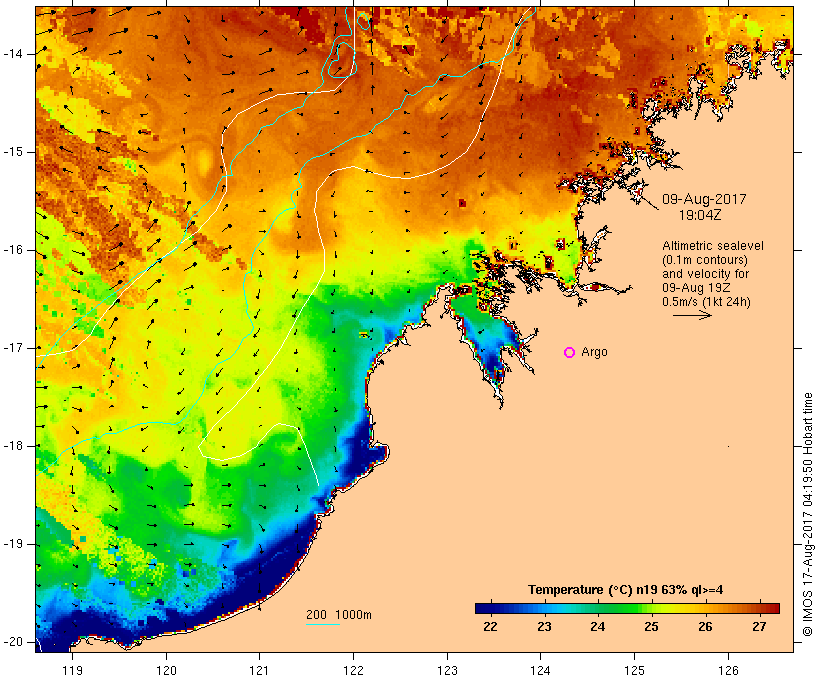Click latitude axis label '-18'

[x=12, y=446]
